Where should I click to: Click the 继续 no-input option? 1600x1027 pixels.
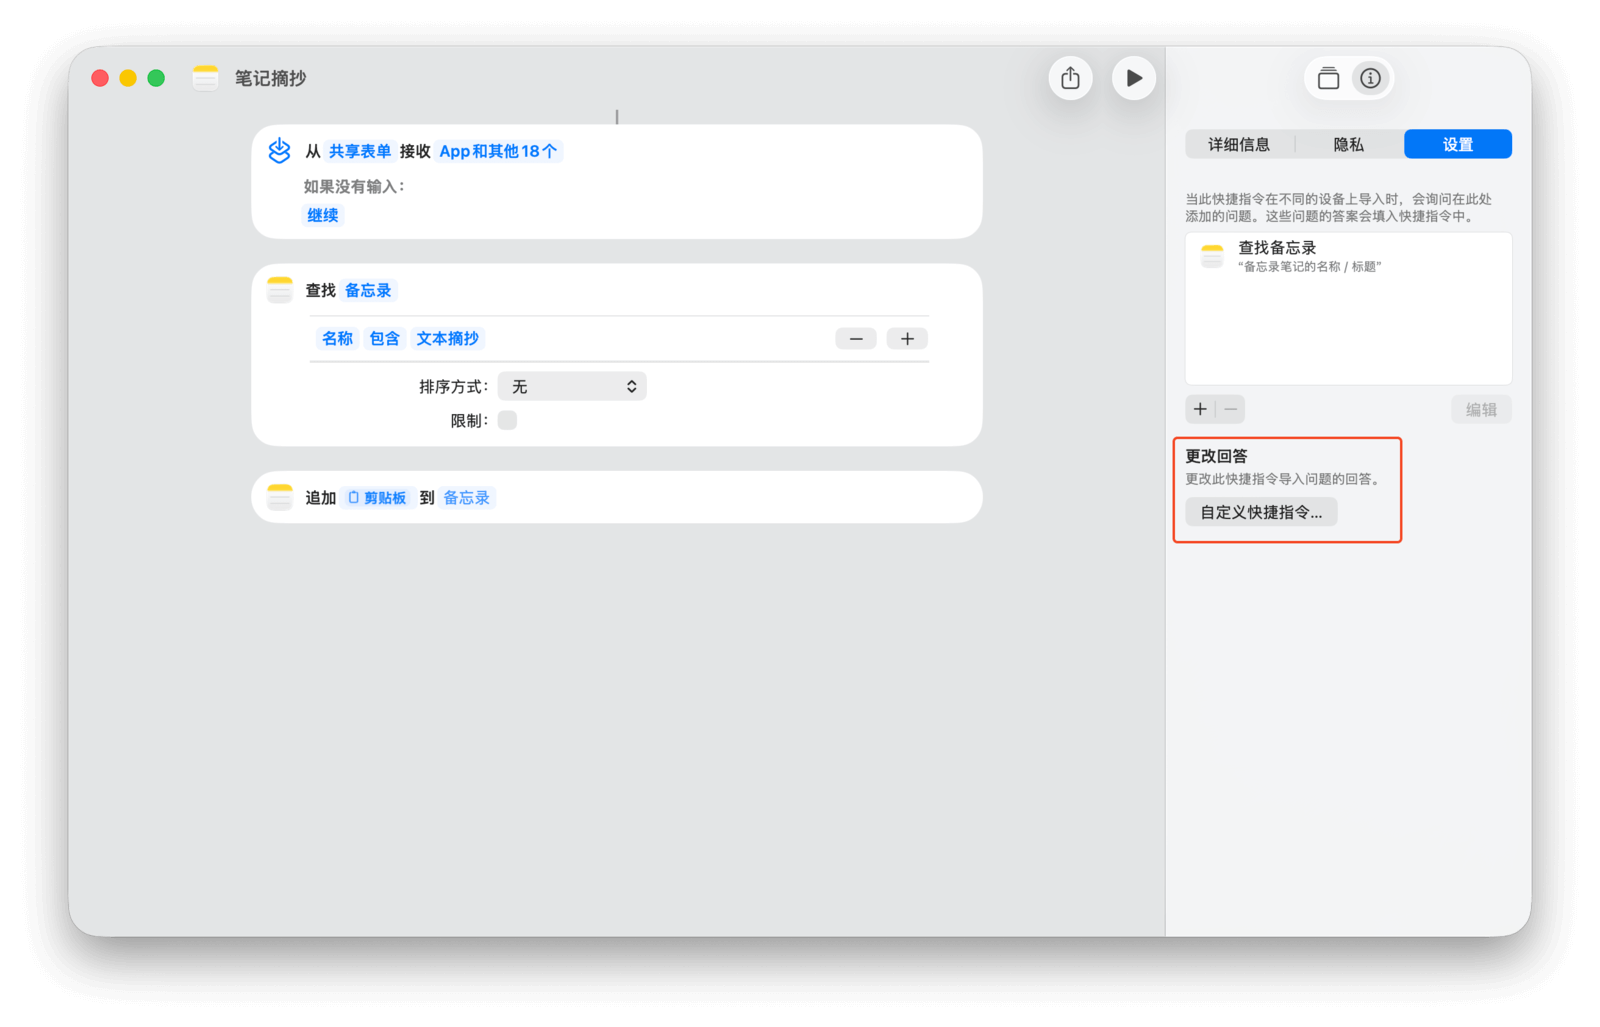tap(322, 216)
